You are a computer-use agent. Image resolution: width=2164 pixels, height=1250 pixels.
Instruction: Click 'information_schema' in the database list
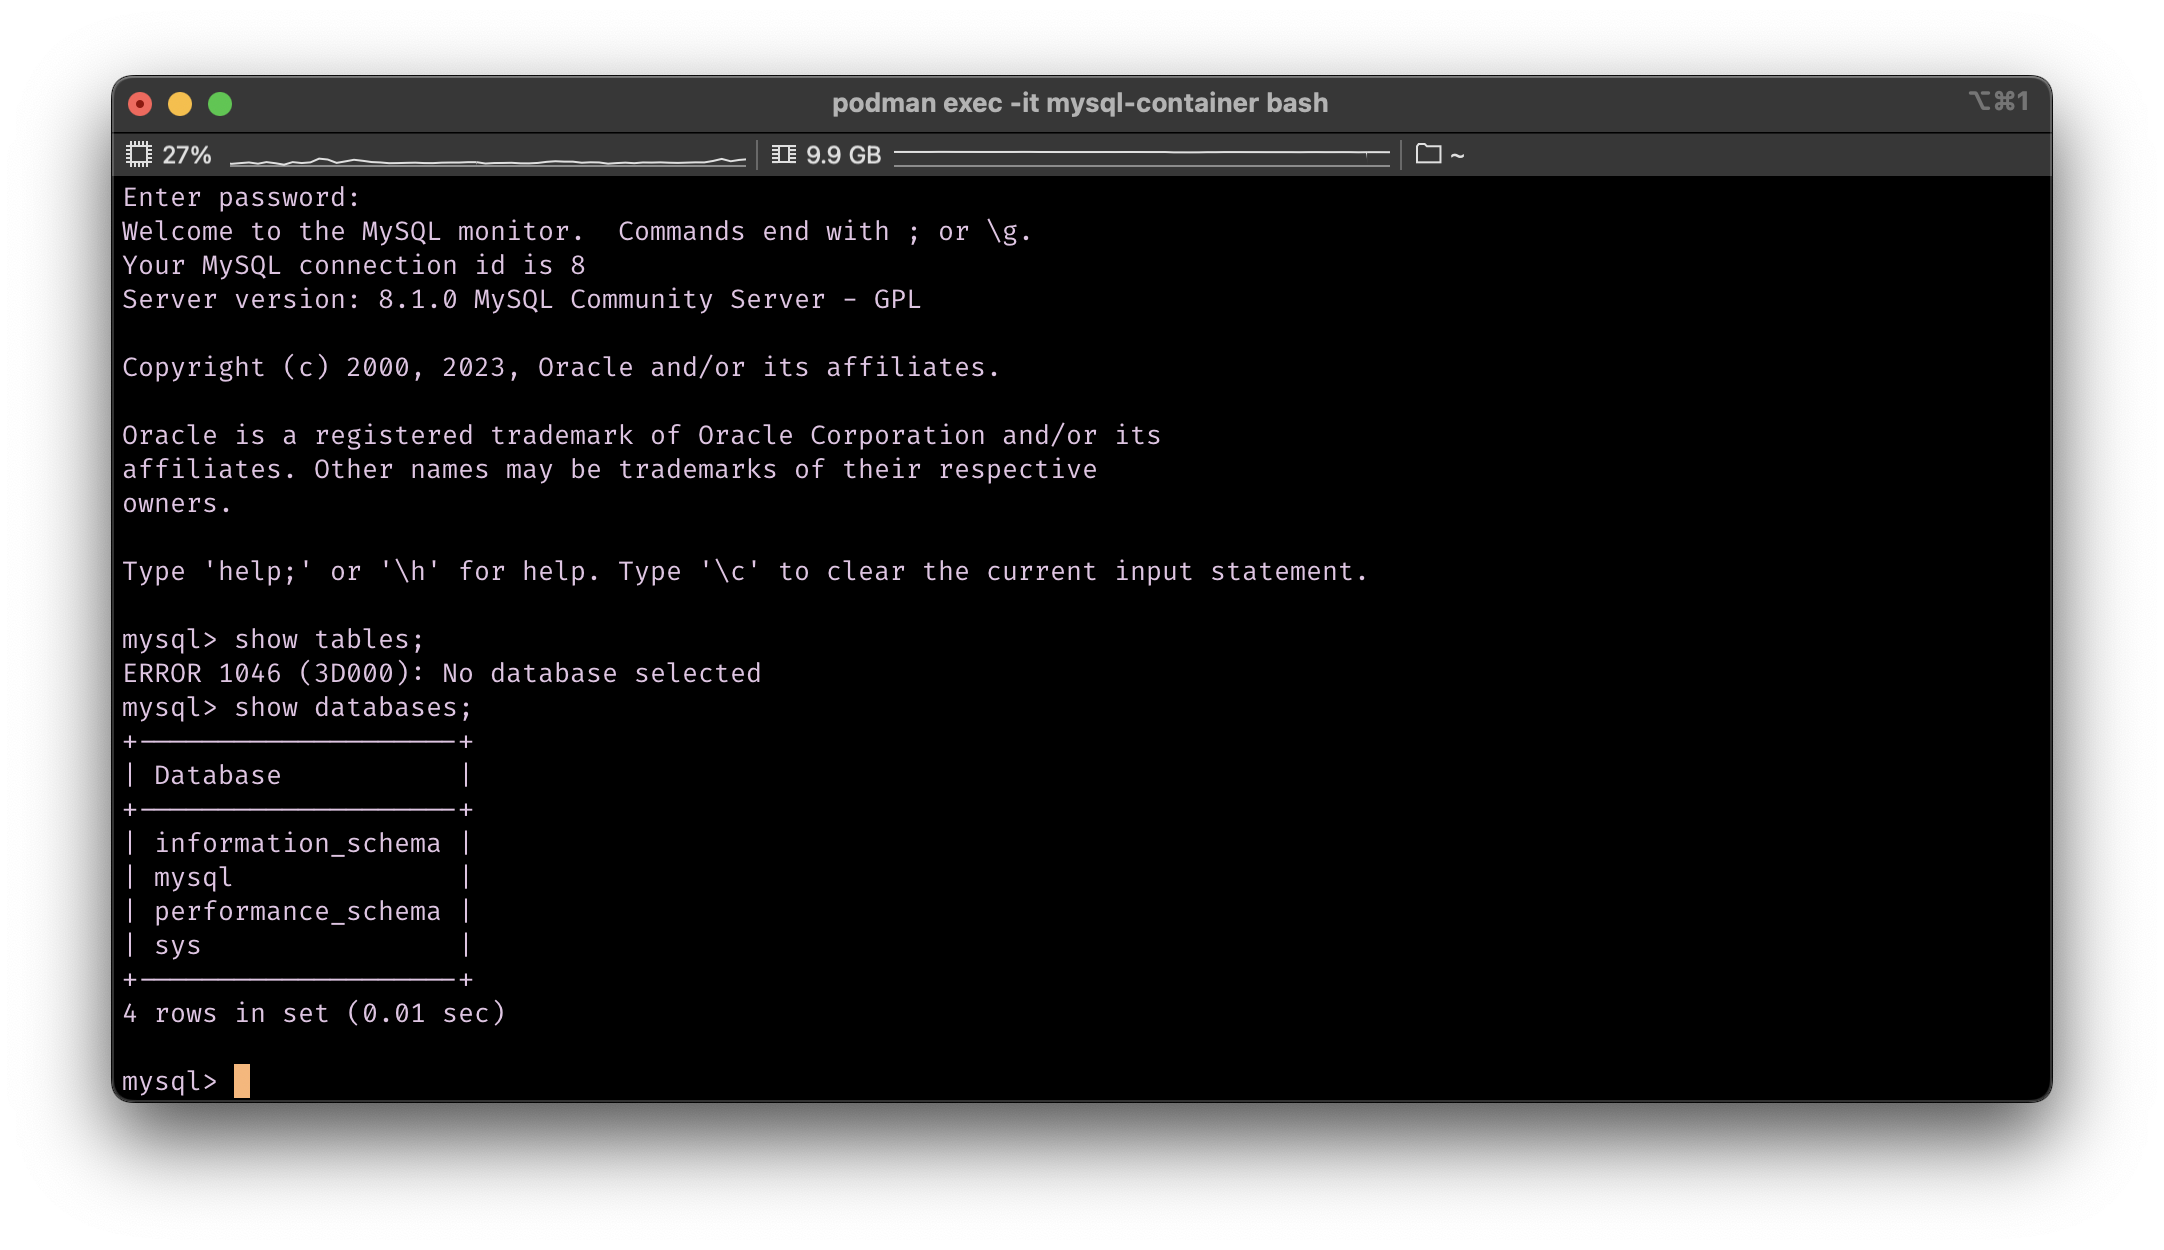tap(297, 843)
